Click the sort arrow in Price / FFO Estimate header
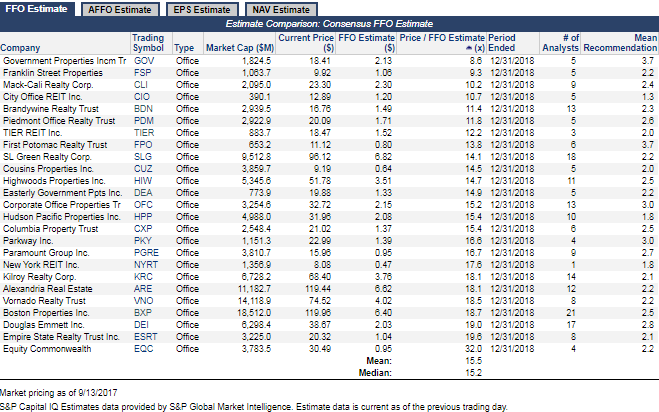Screen dimensions: 659x412 469,48
